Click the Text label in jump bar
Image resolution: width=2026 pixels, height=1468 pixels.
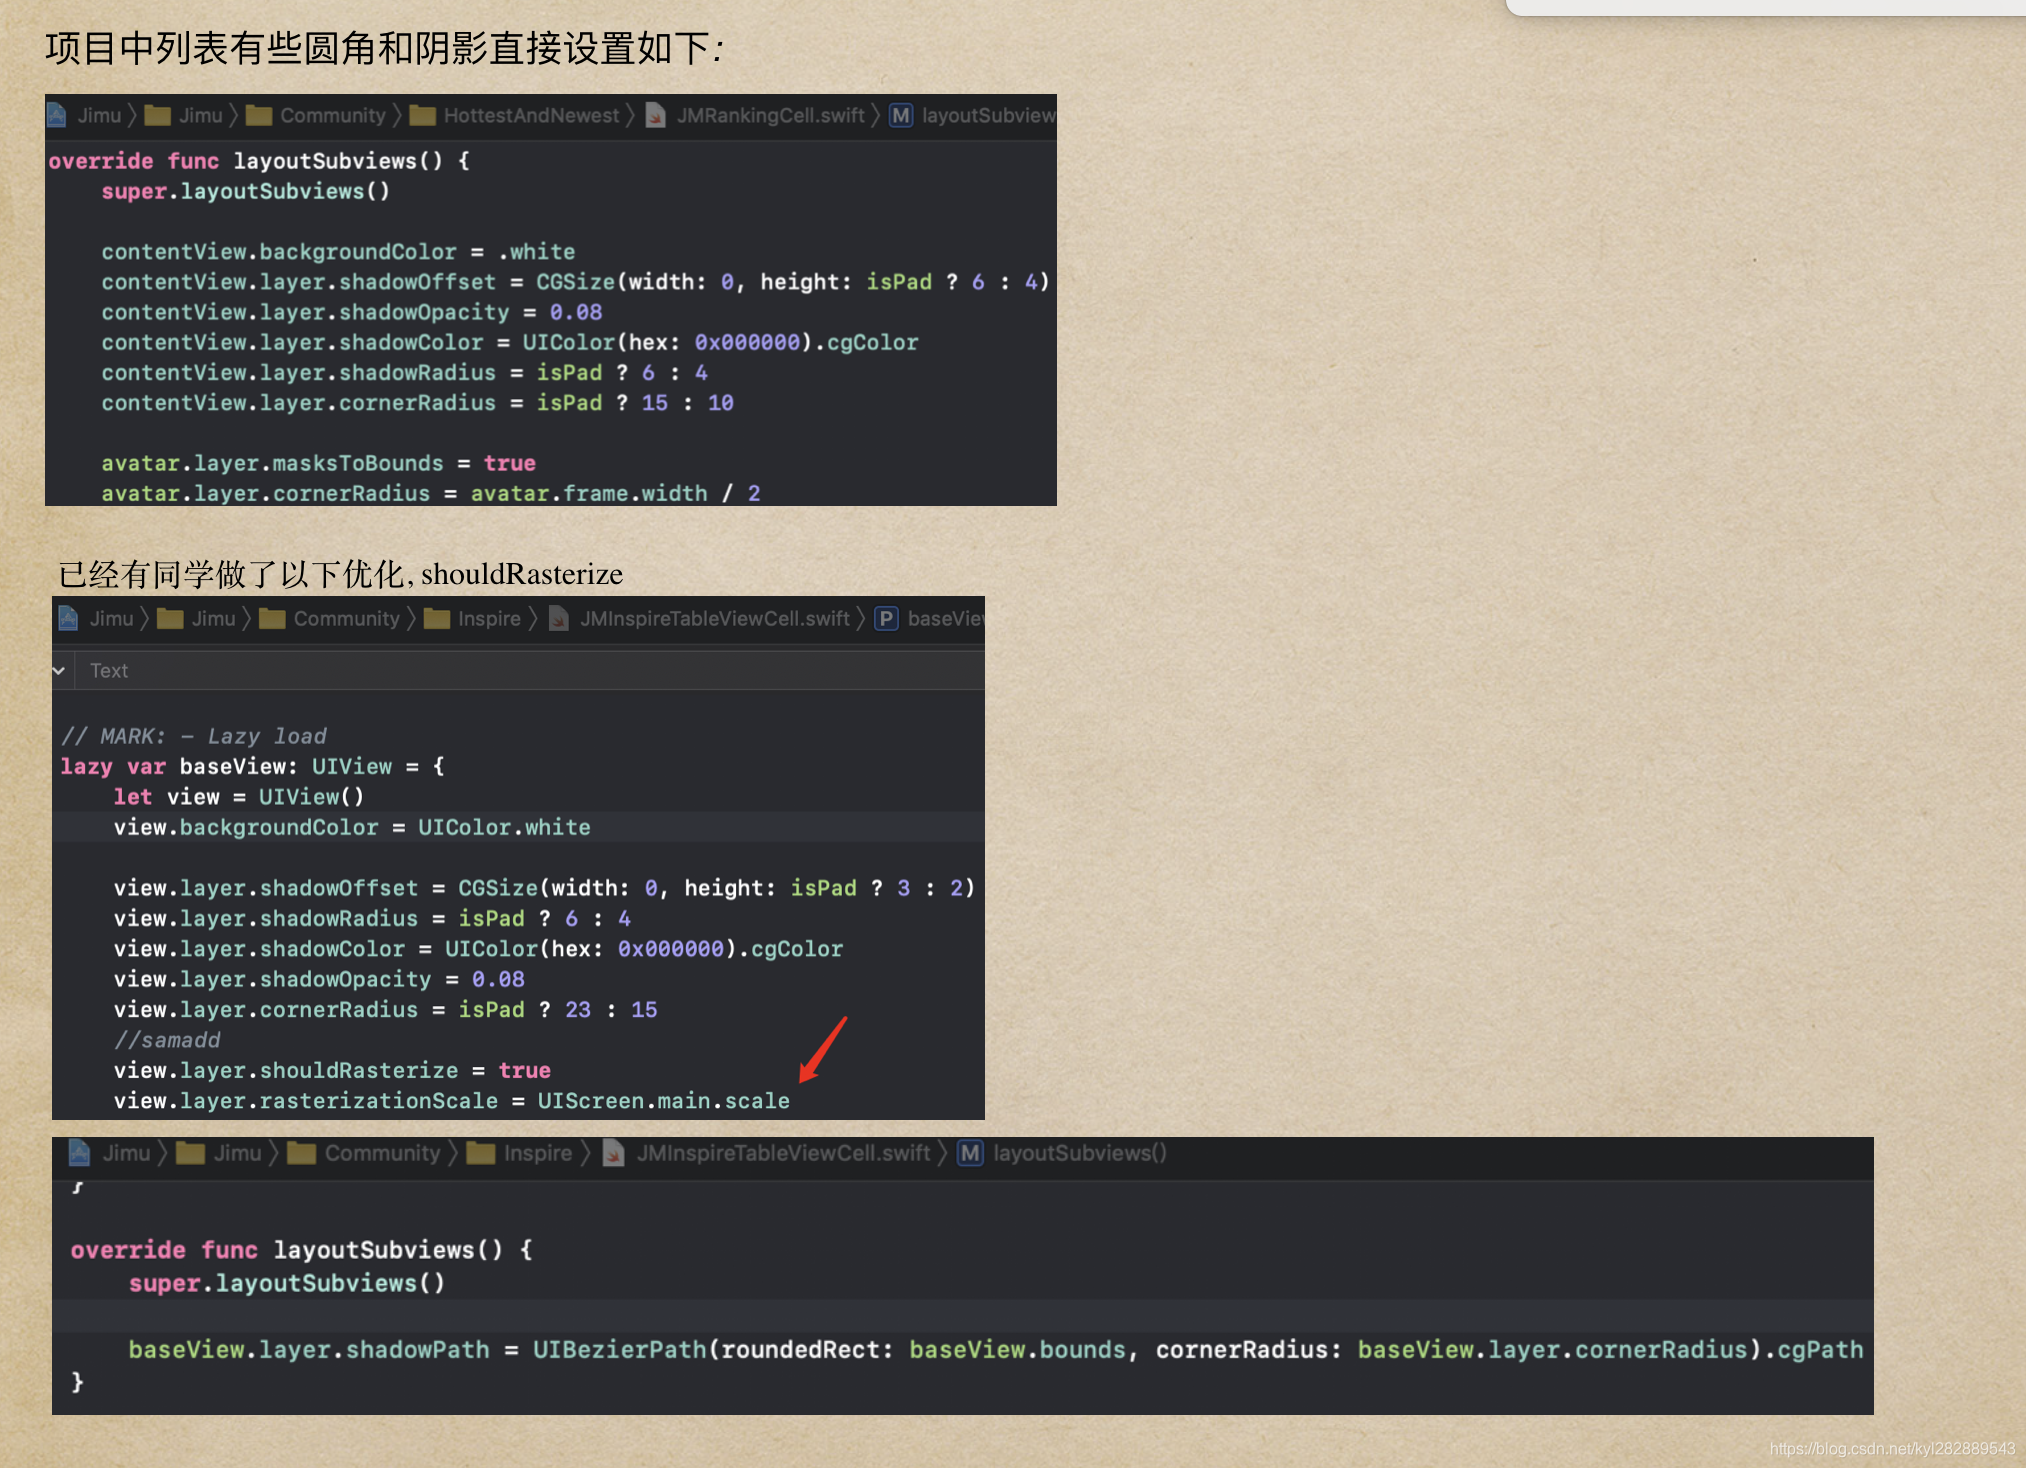click(108, 670)
